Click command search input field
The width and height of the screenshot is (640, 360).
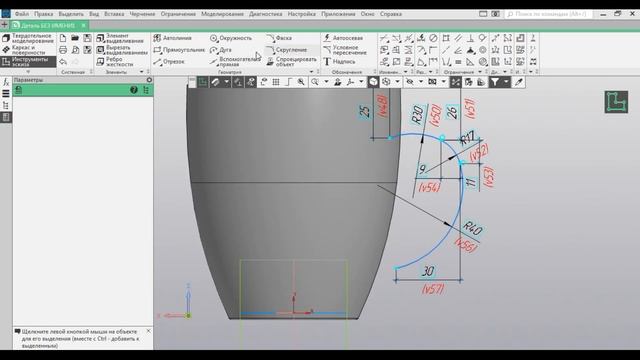point(549,14)
